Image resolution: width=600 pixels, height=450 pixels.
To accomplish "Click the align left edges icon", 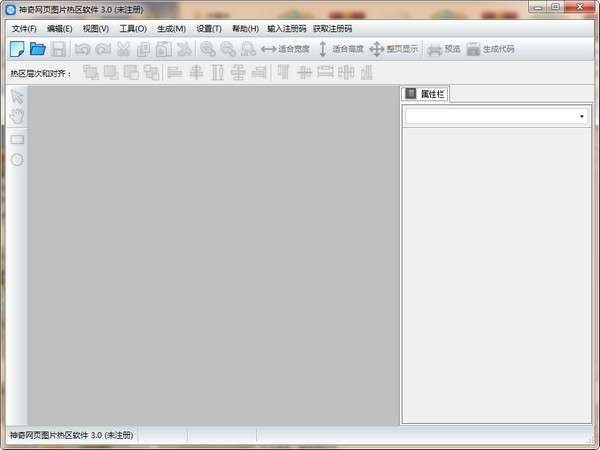I will point(175,72).
